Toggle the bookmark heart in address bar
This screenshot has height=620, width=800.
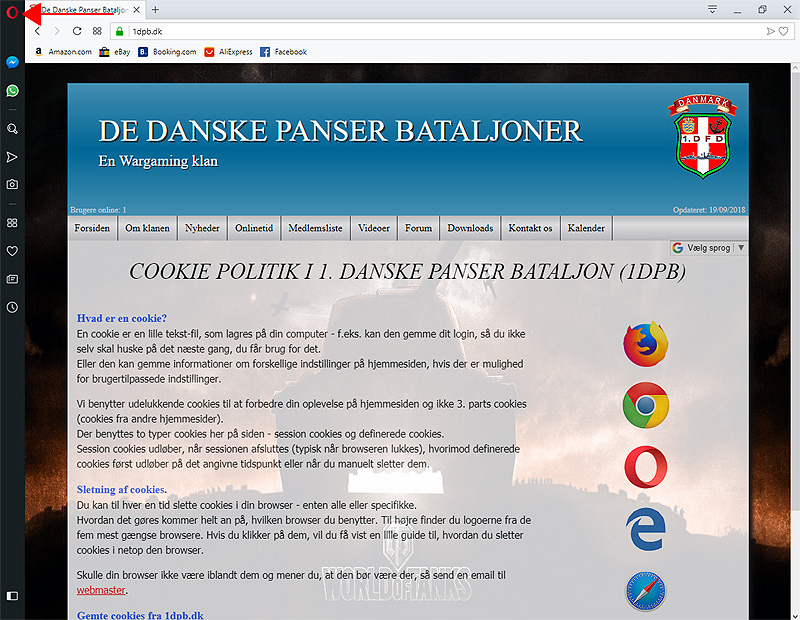[x=783, y=31]
